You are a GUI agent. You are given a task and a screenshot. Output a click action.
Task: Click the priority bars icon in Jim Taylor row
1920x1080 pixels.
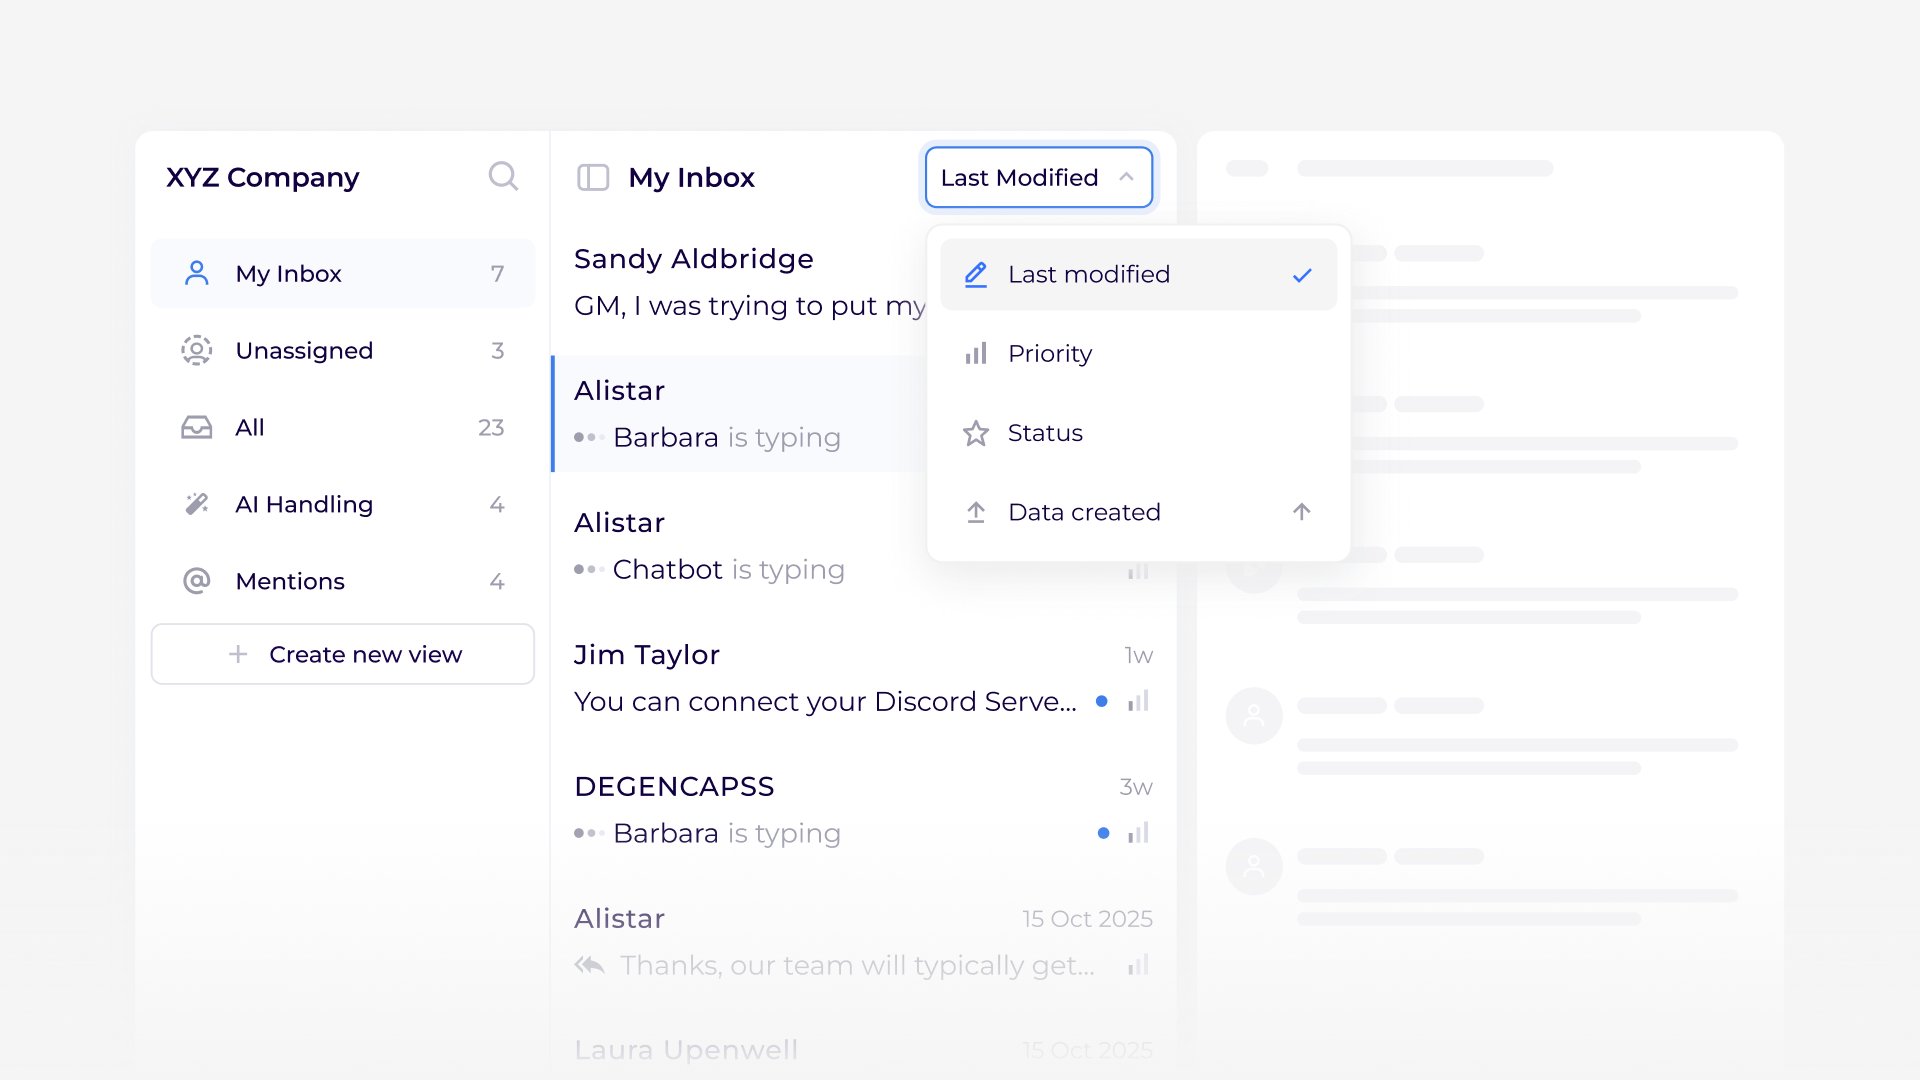(x=1138, y=701)
